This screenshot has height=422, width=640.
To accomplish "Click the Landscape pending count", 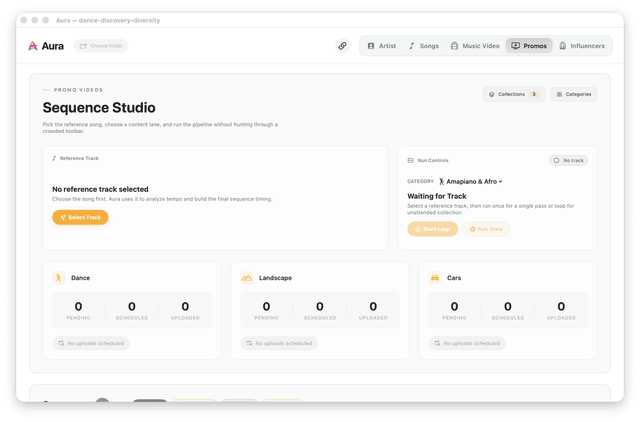I will click(x=267, y=306).
